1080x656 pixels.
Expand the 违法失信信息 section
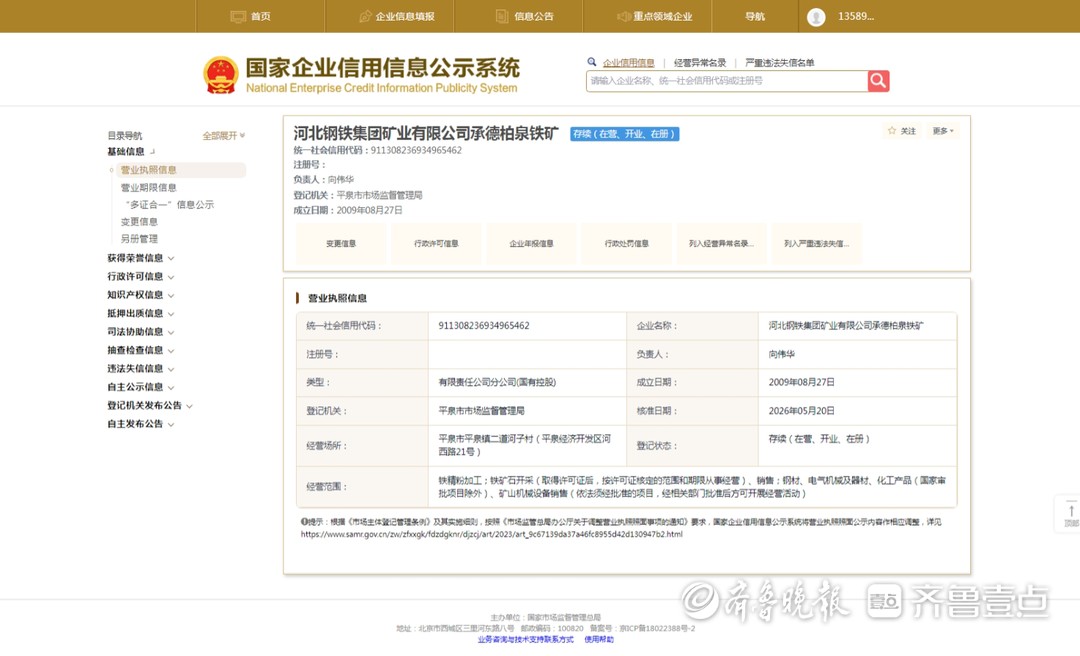141,369
